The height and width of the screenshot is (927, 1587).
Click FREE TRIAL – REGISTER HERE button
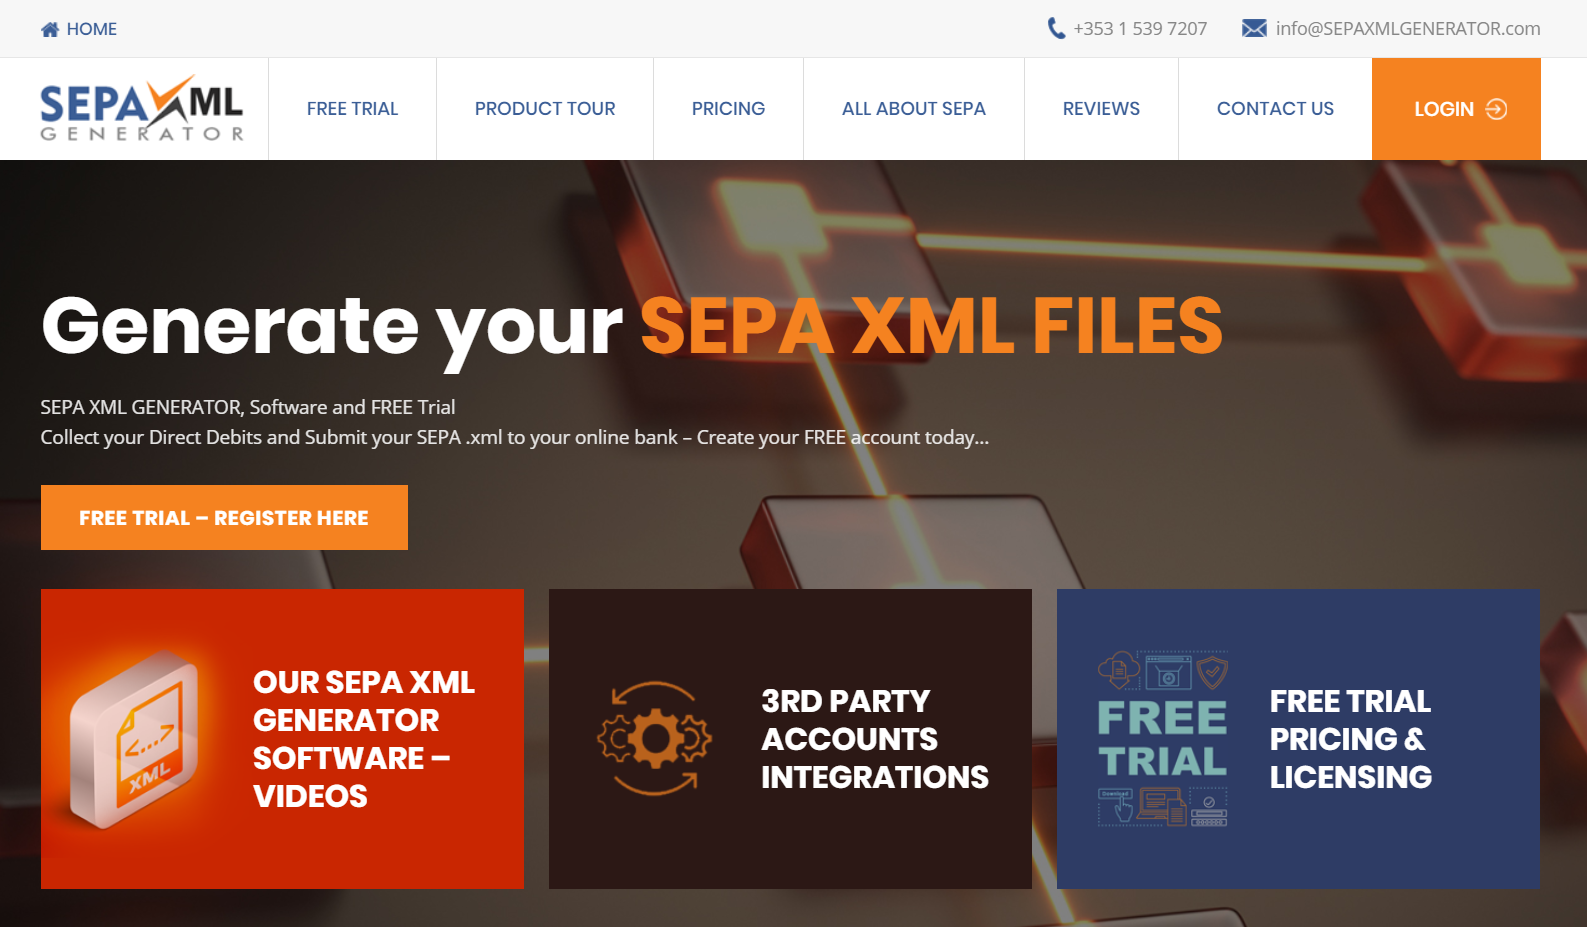224,517
